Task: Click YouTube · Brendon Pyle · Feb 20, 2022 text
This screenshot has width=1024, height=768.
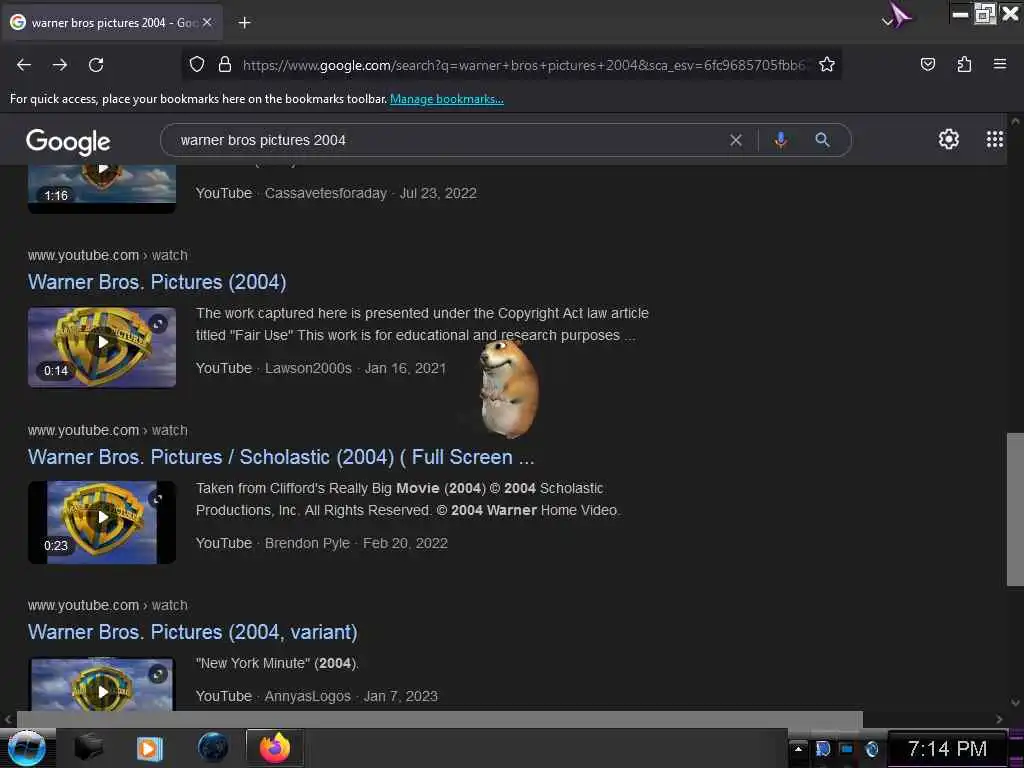Action: point(321,543)
